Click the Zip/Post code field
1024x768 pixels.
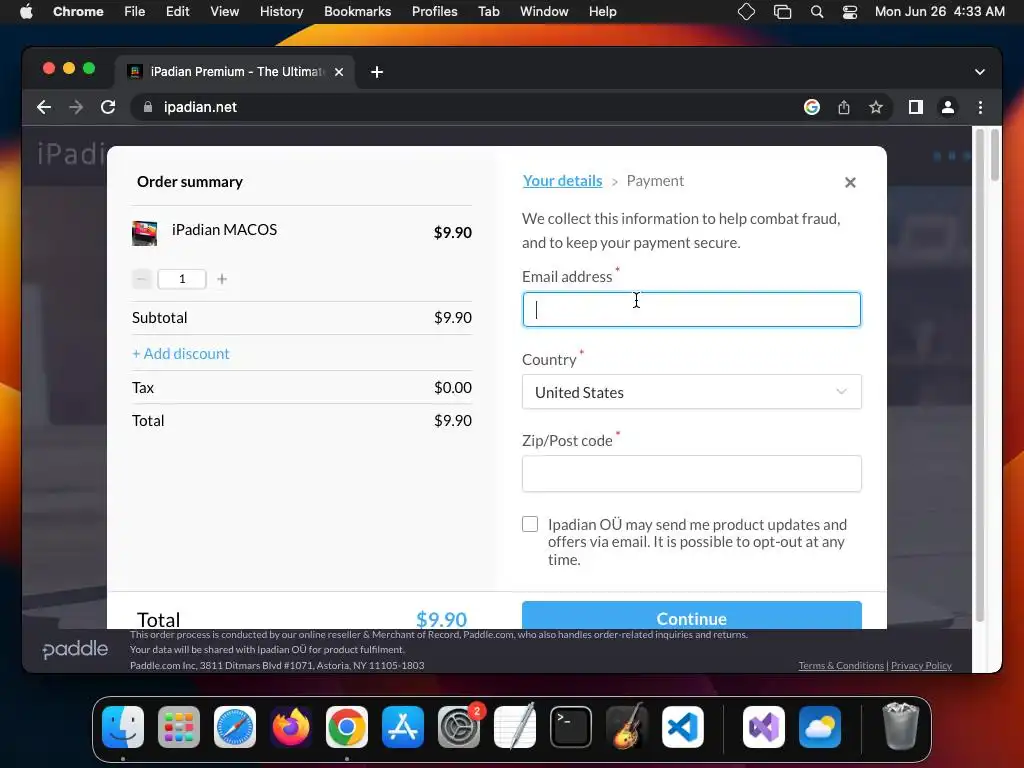[x=692, y=473]
